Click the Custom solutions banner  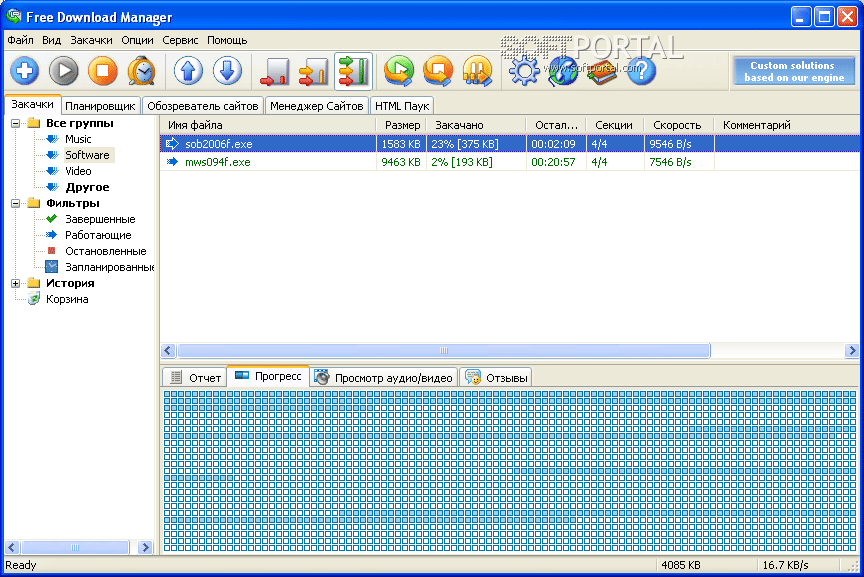click(x=793, y=71)
